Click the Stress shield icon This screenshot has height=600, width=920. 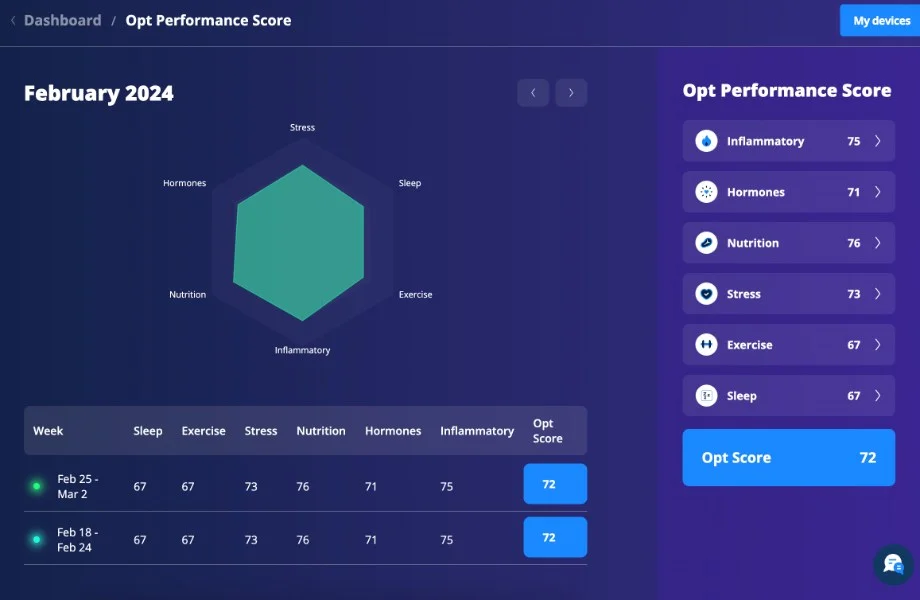coord(705,293)
